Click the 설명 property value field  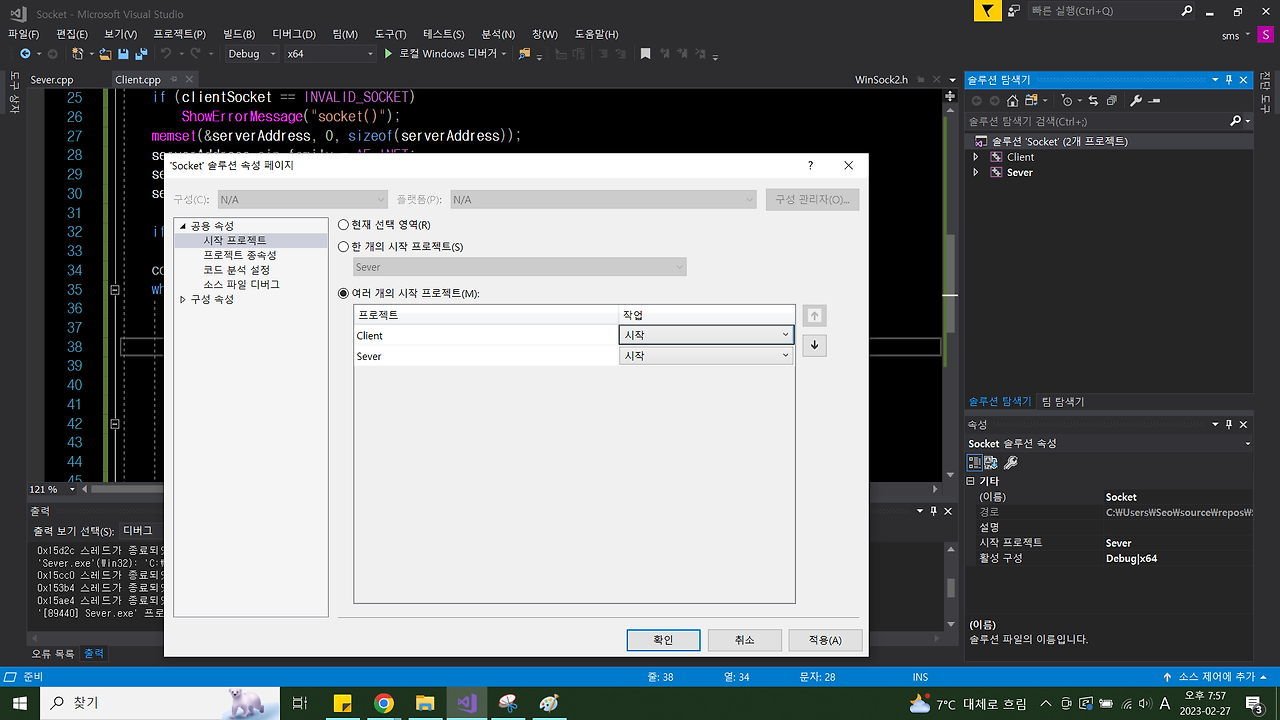1178,527
